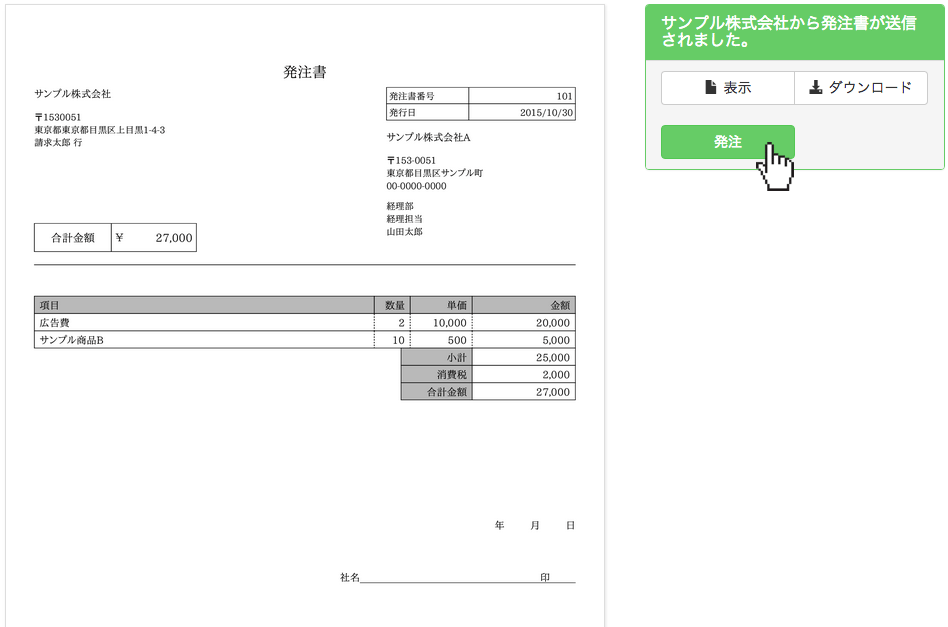Click the 発注書番号 label cell
The height and width of the screenshot is (627, 948).
click(427, 96)
